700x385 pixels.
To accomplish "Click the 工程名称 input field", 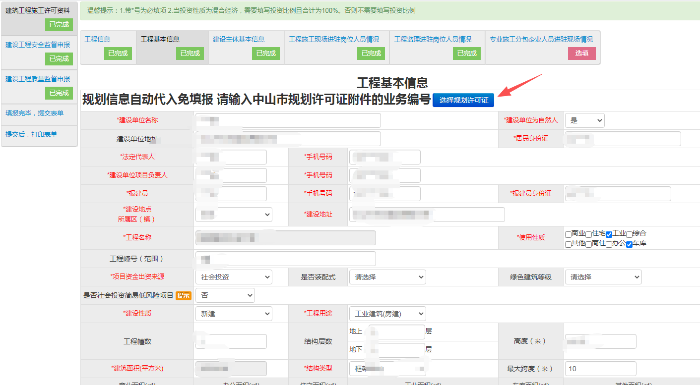I will 285,238.
